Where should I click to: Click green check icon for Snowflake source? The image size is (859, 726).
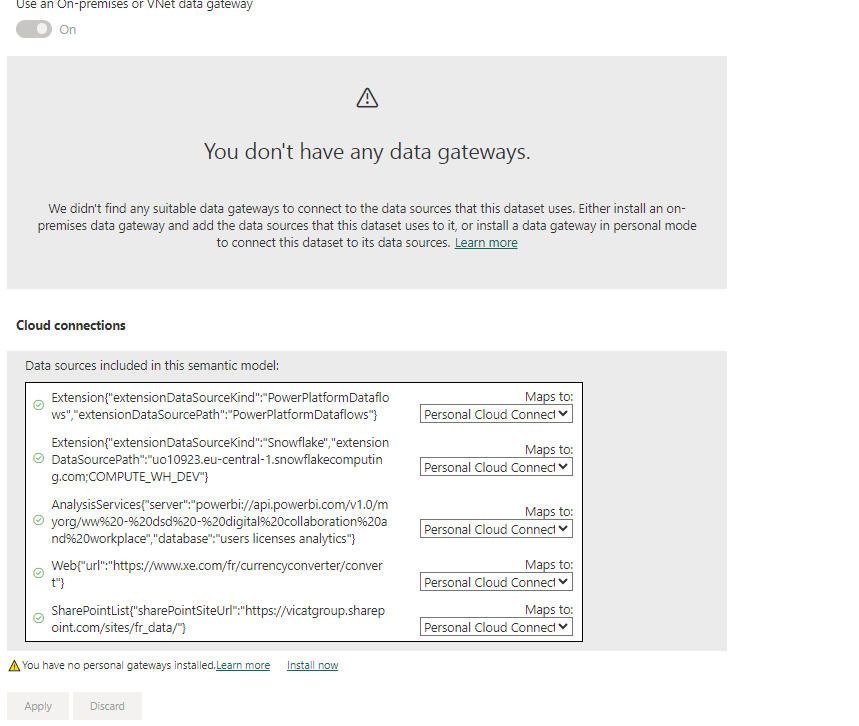coord(38,458)
